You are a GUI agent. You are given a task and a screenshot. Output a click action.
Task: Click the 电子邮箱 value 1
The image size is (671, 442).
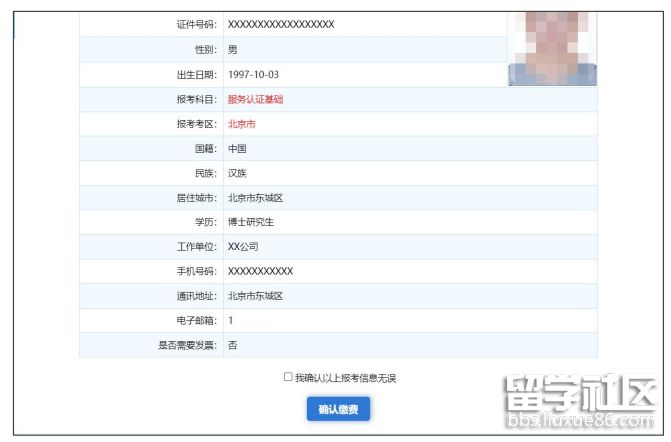(230, 320)
